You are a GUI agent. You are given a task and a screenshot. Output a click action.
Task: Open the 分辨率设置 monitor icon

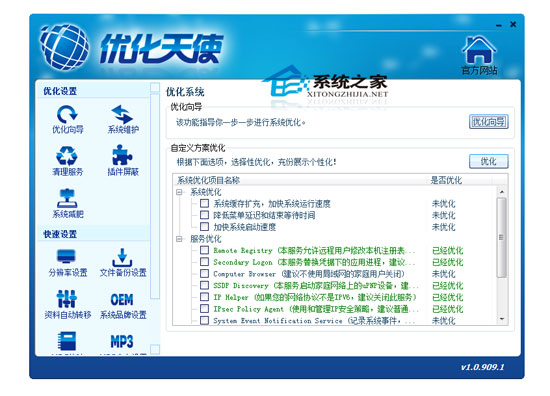point(67,262)
